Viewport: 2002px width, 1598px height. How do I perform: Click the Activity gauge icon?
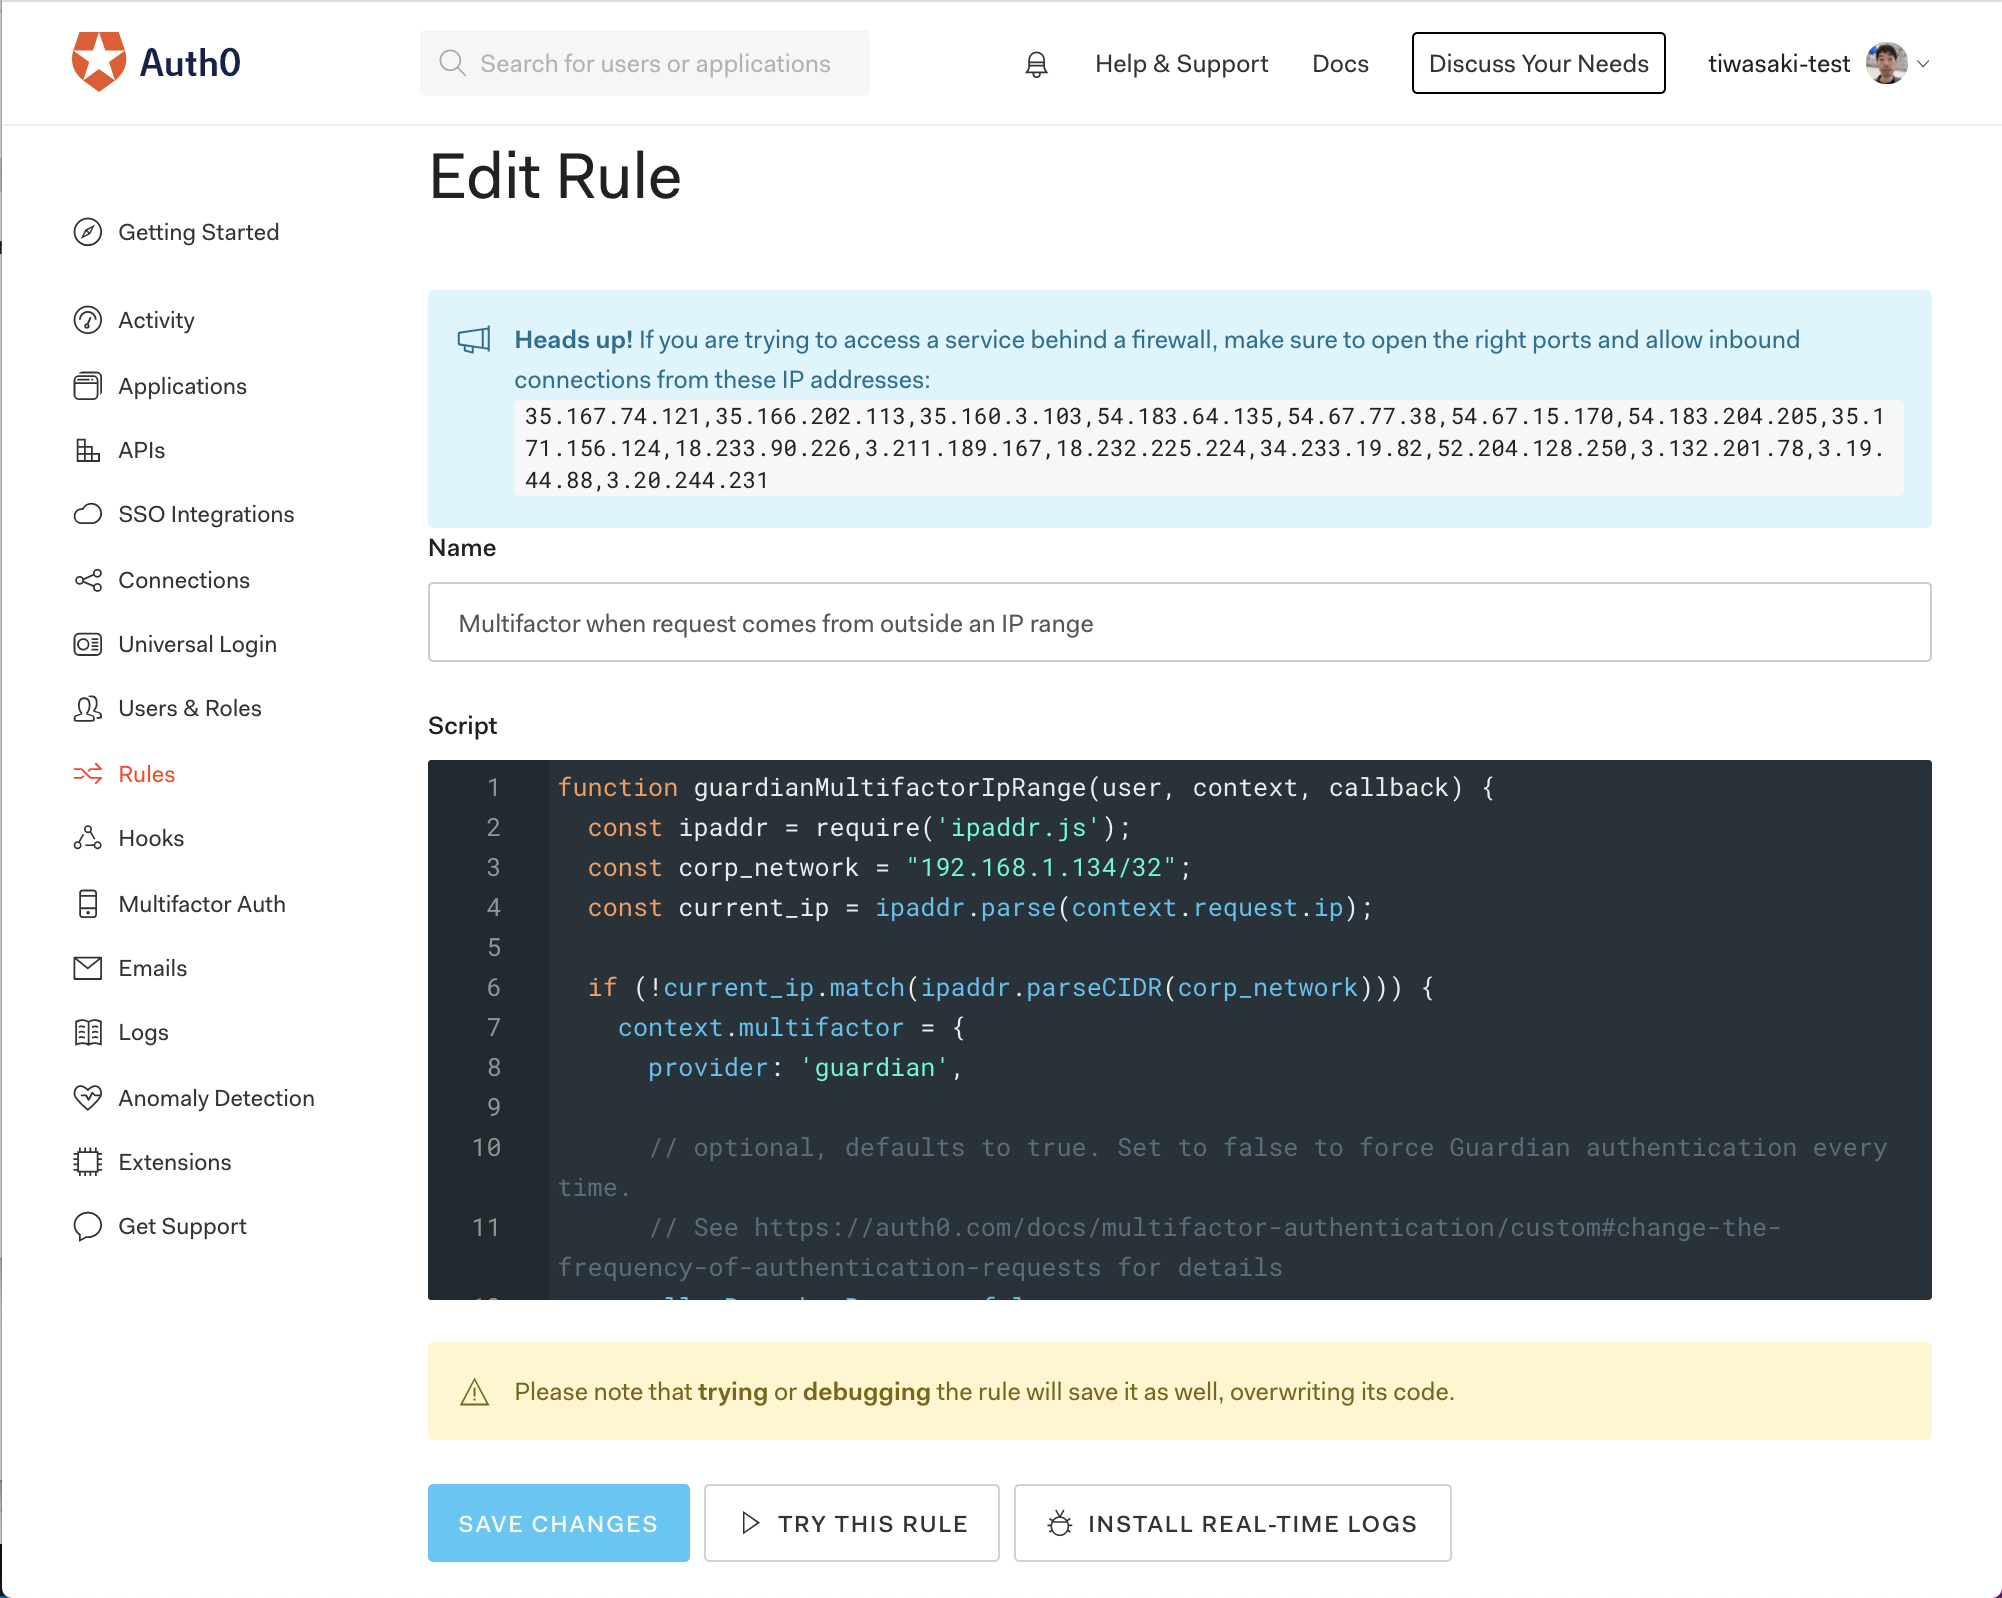coord(88,320)
